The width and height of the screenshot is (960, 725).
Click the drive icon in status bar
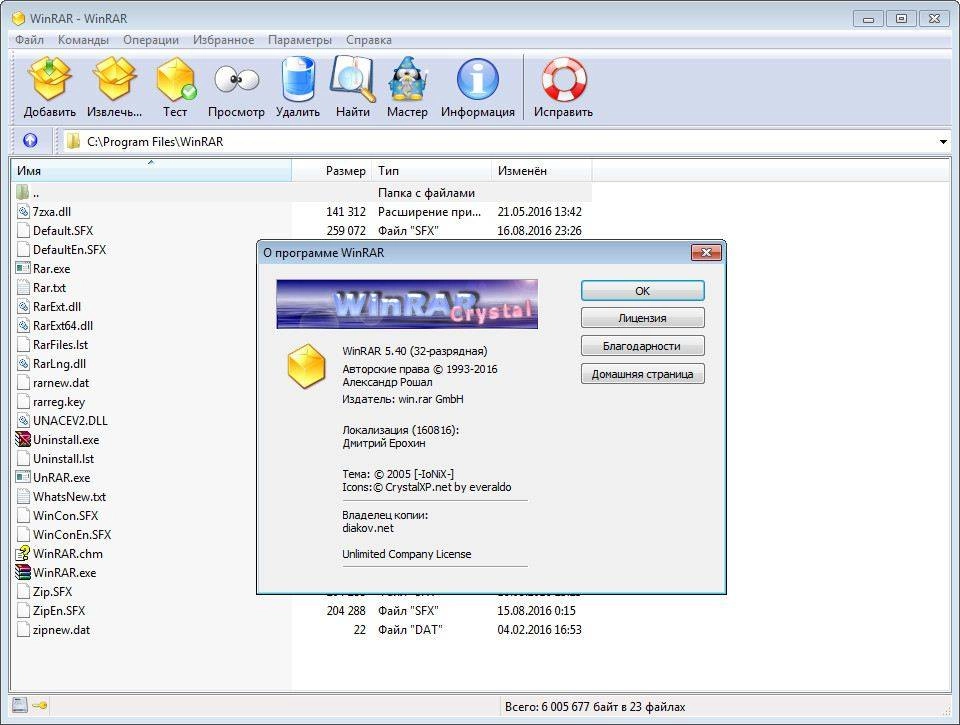click(20, 705)
